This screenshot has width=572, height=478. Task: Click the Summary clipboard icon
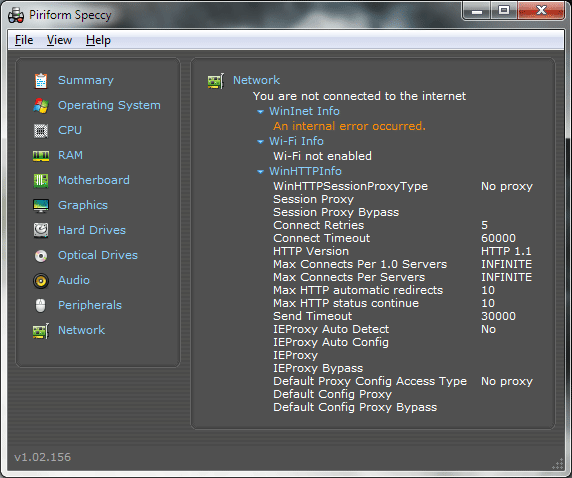[41, 81]
